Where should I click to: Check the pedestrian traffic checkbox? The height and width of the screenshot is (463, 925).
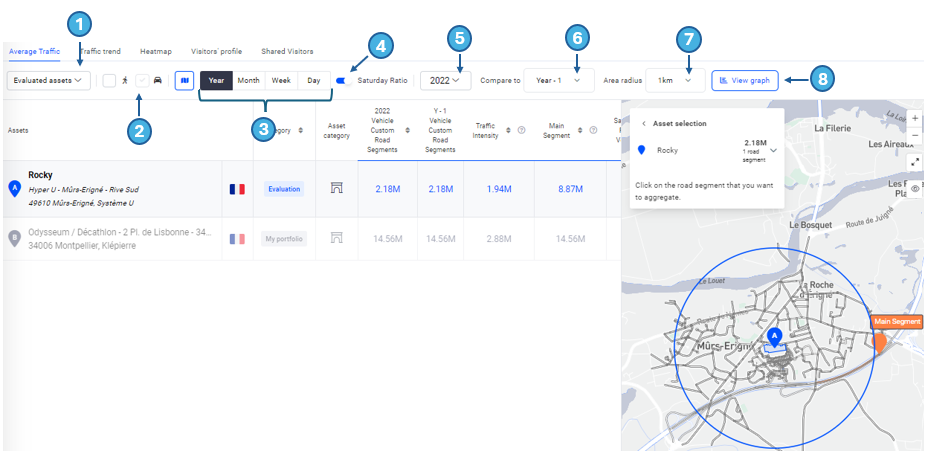[x=109, y=80]
